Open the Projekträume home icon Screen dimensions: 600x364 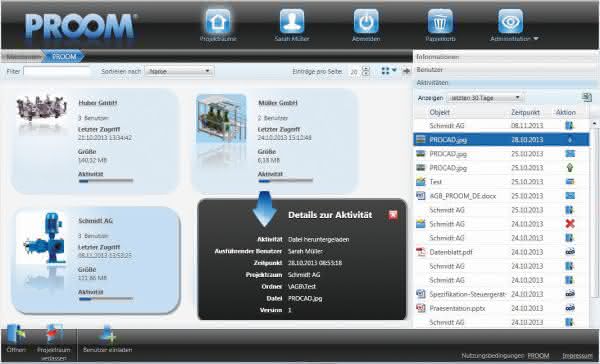[x=218, y=21]
